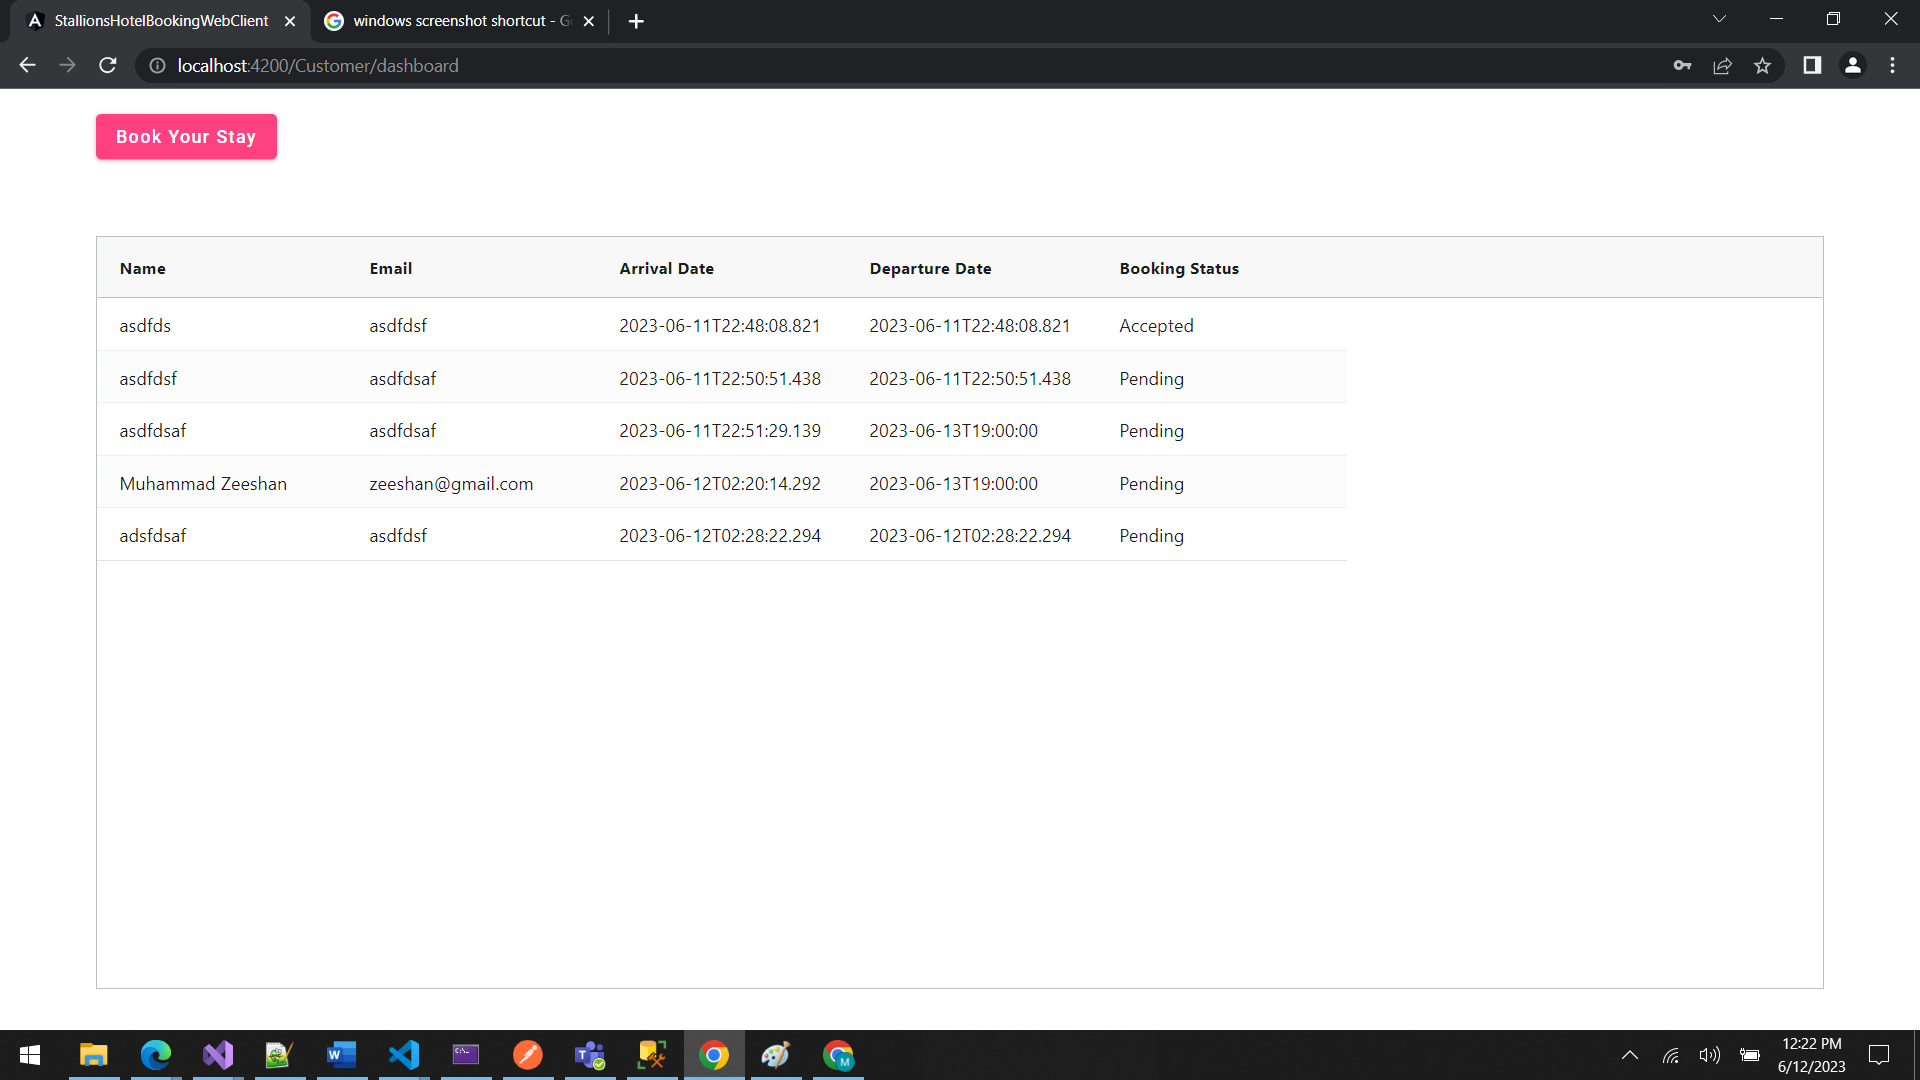1920x1080 pixels.
Task: Open File Explorer from taskbar
Action: point(93,1055)
